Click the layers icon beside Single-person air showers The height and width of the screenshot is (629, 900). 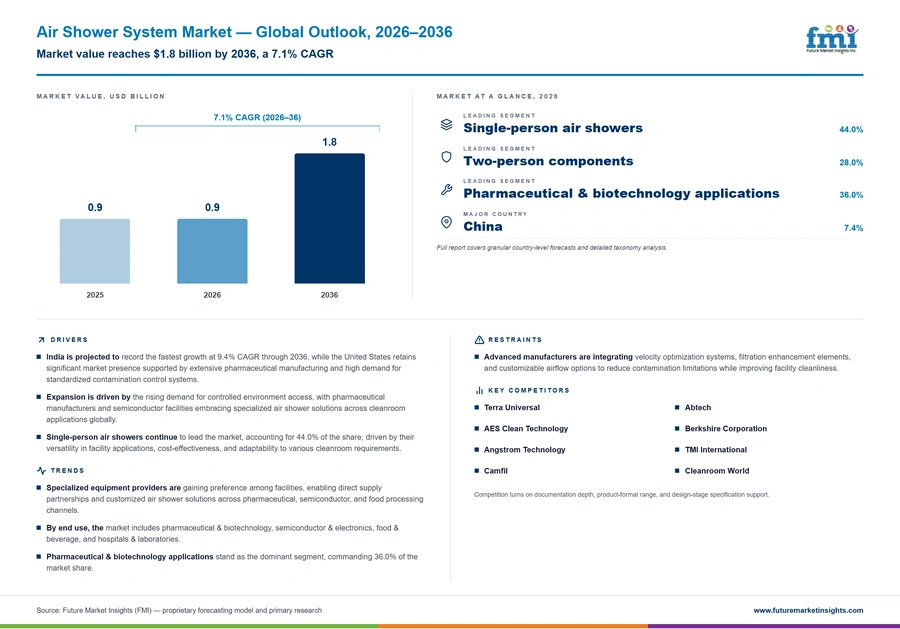pyautogui.click(x=447, y=125)
